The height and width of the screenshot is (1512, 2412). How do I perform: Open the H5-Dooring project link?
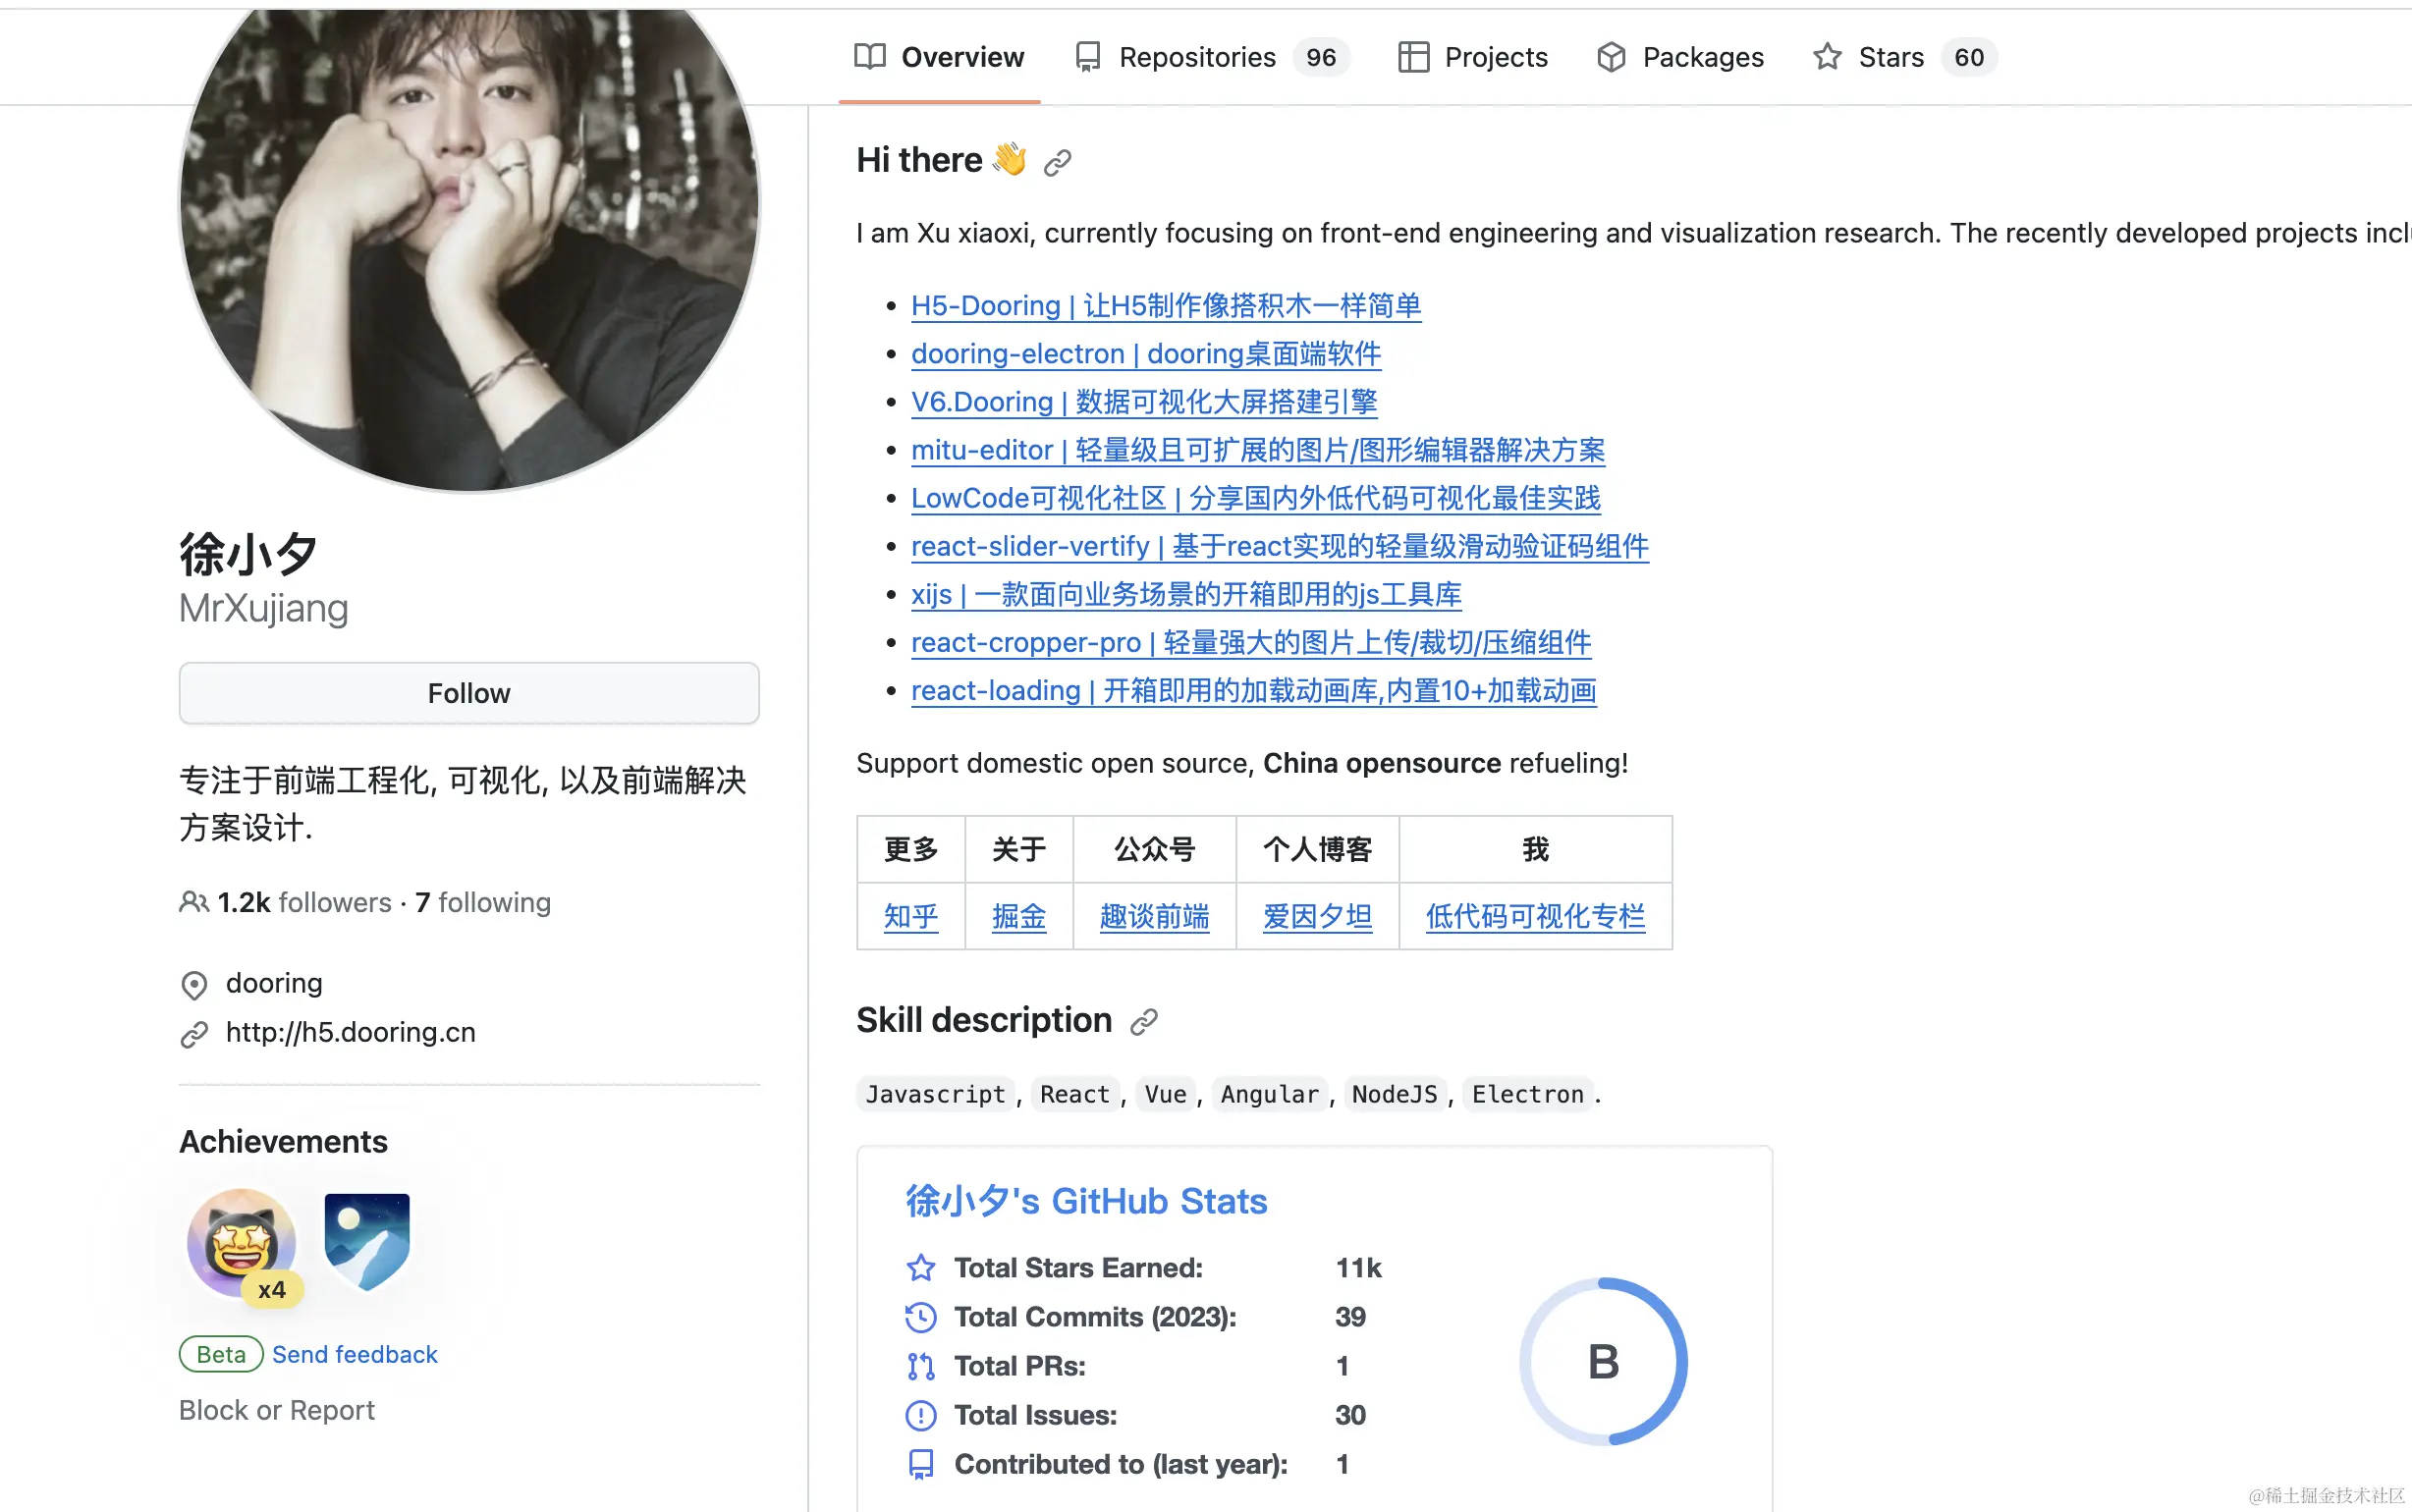tap(1166, 306)
